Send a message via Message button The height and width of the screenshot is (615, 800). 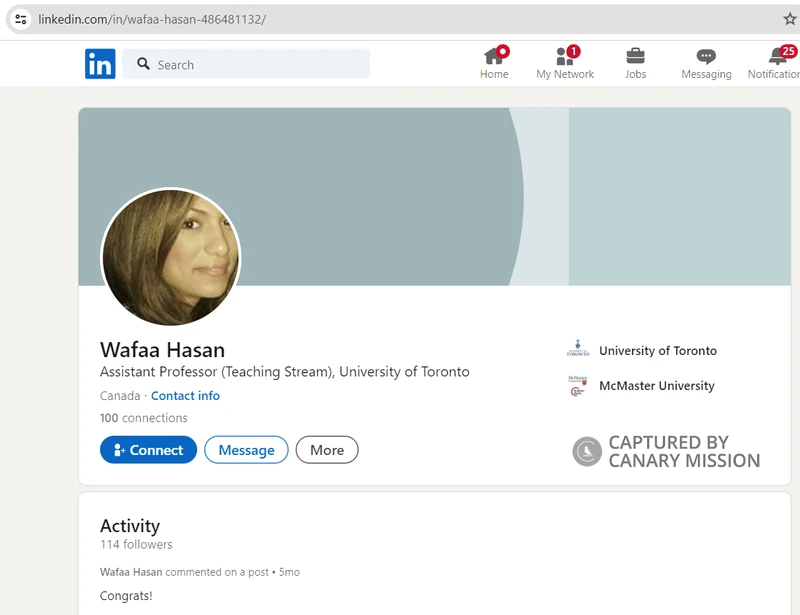click(246, 450)
